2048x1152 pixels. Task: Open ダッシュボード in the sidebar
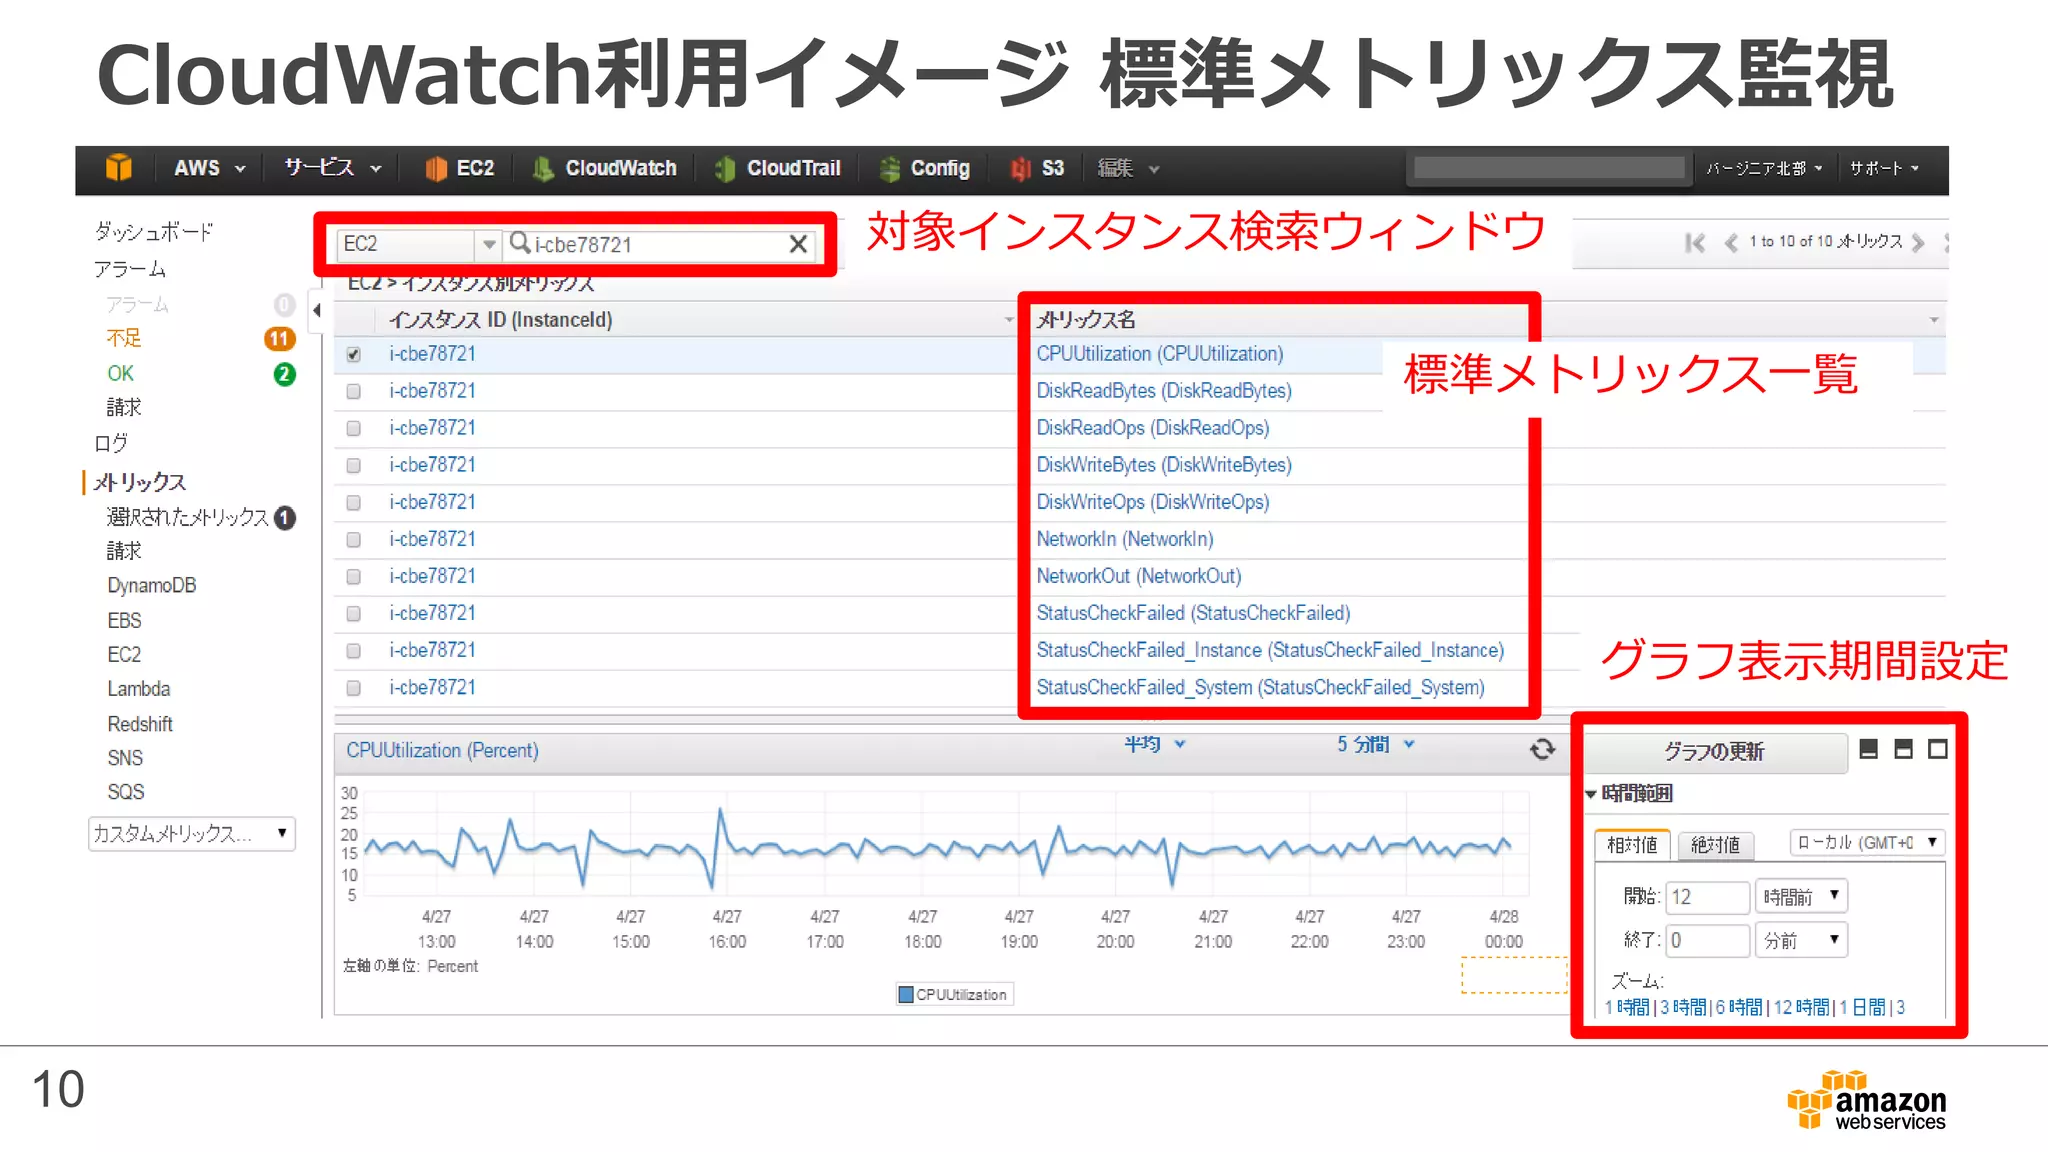pyautogui.click(x=154, y=232)
